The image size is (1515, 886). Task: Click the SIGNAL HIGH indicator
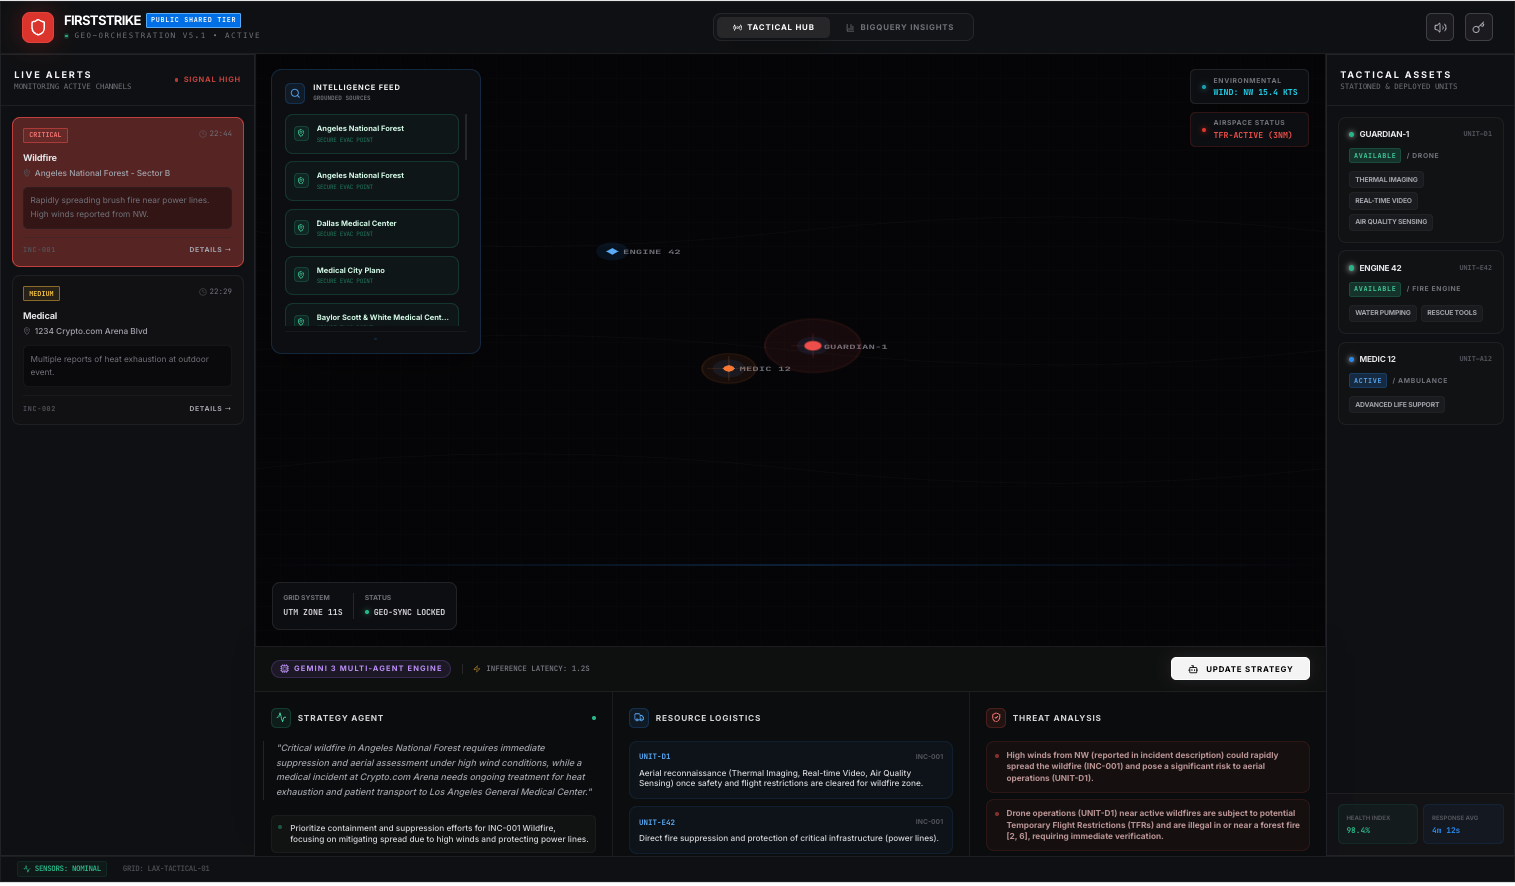tap(208, 79)
